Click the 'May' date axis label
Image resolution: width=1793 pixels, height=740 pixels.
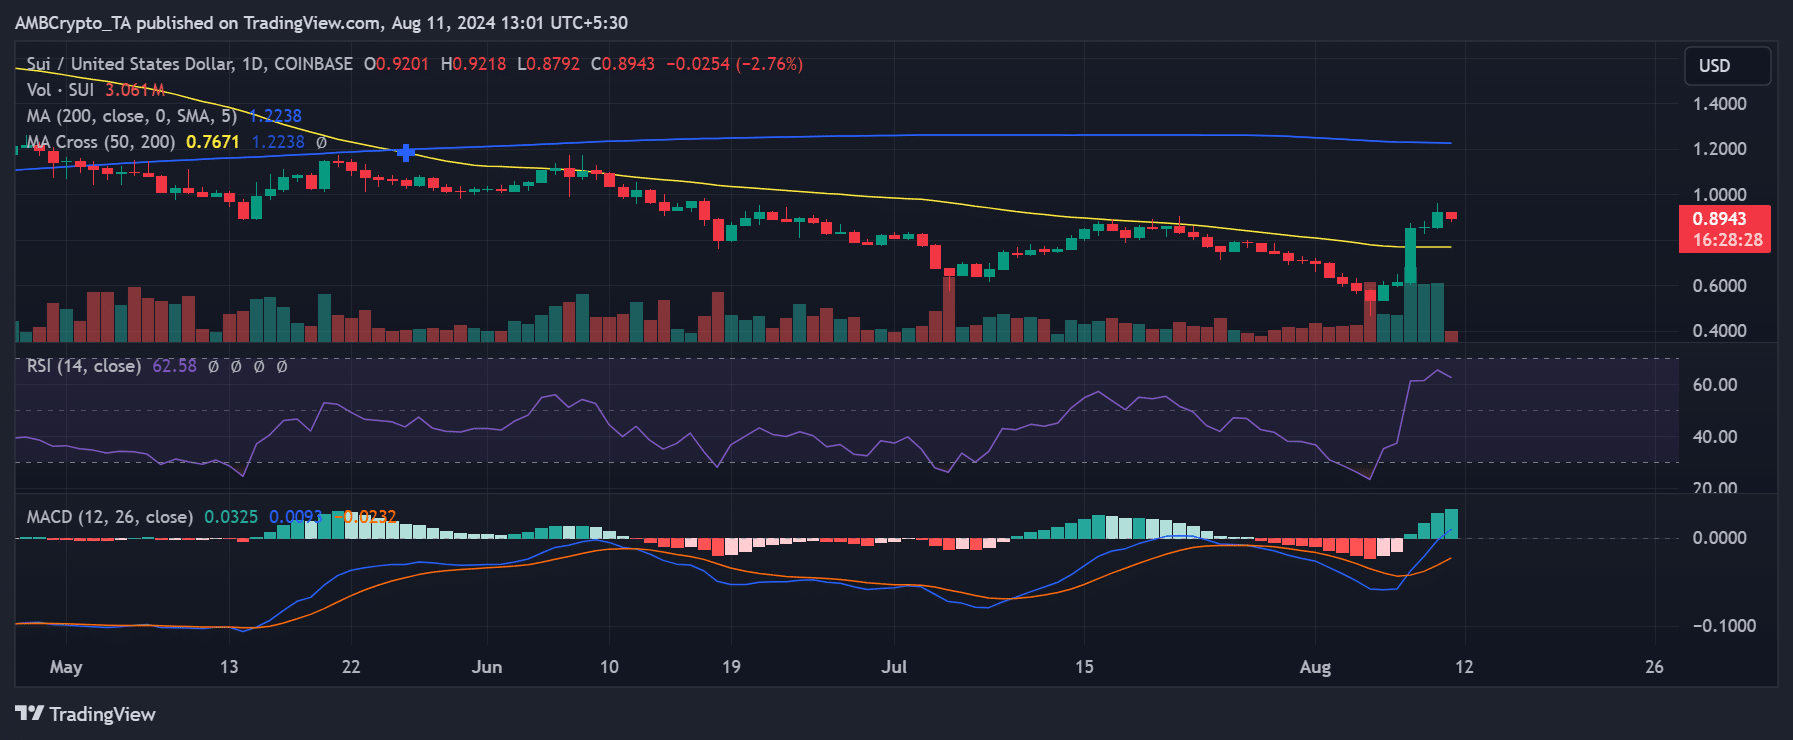pos(66,667)
